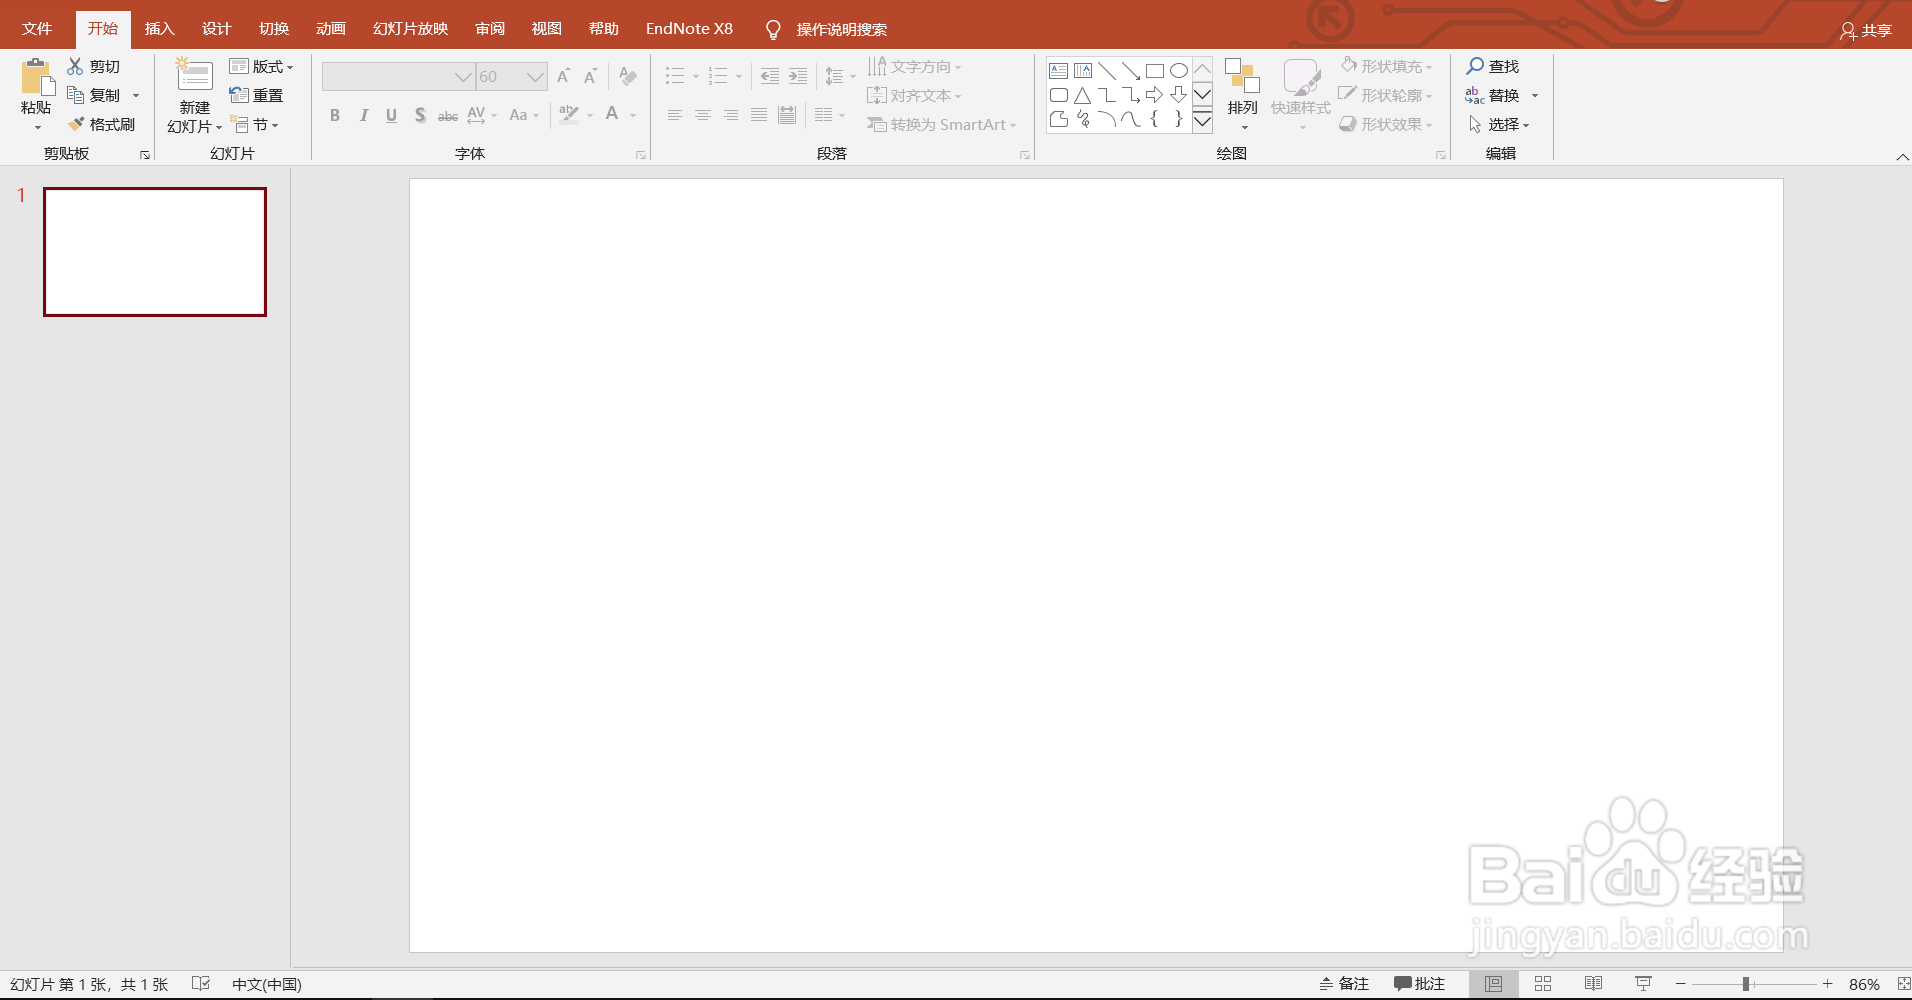This screenshot has width=1912, height=1000.
Task: Toggle Normal view button in status bar
Action: coord(1493,984)
